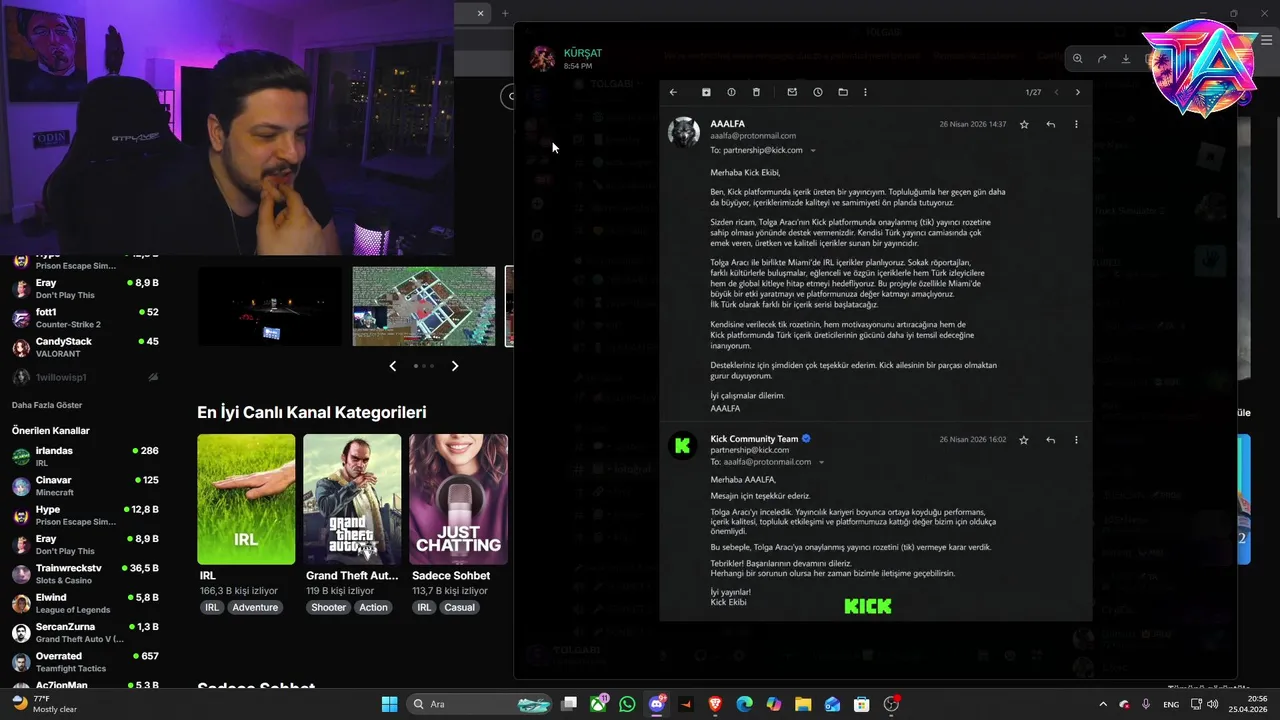
Task: Open SercanZurna channel in sidebar
Action: coord(85,632)
